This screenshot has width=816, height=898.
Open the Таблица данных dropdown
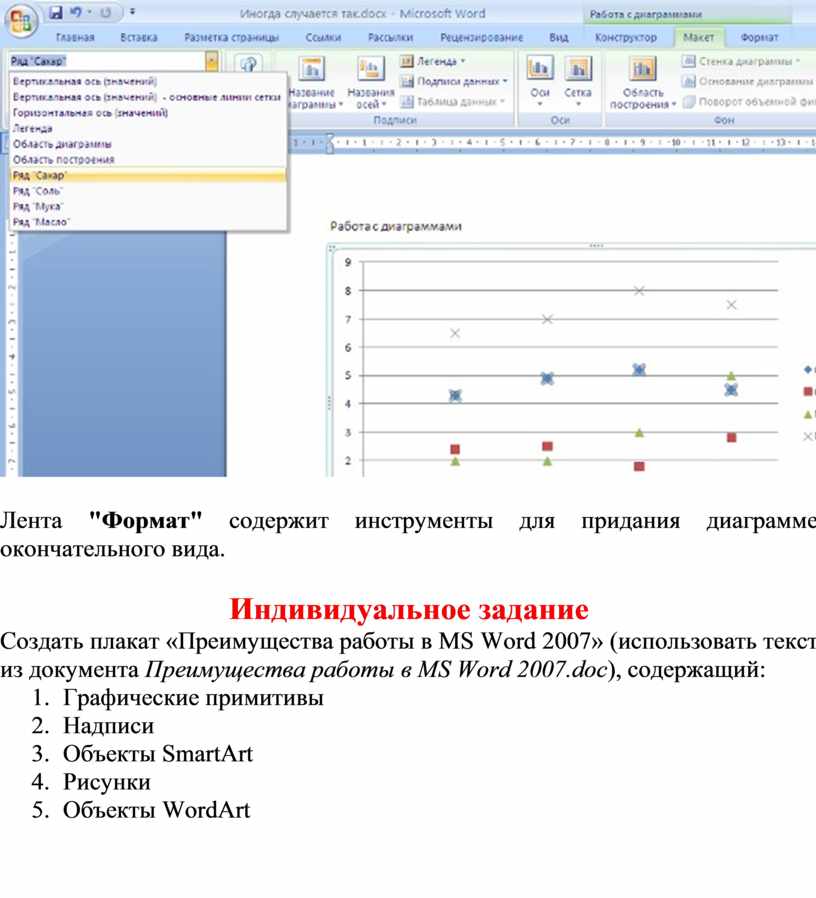(452, 101)
